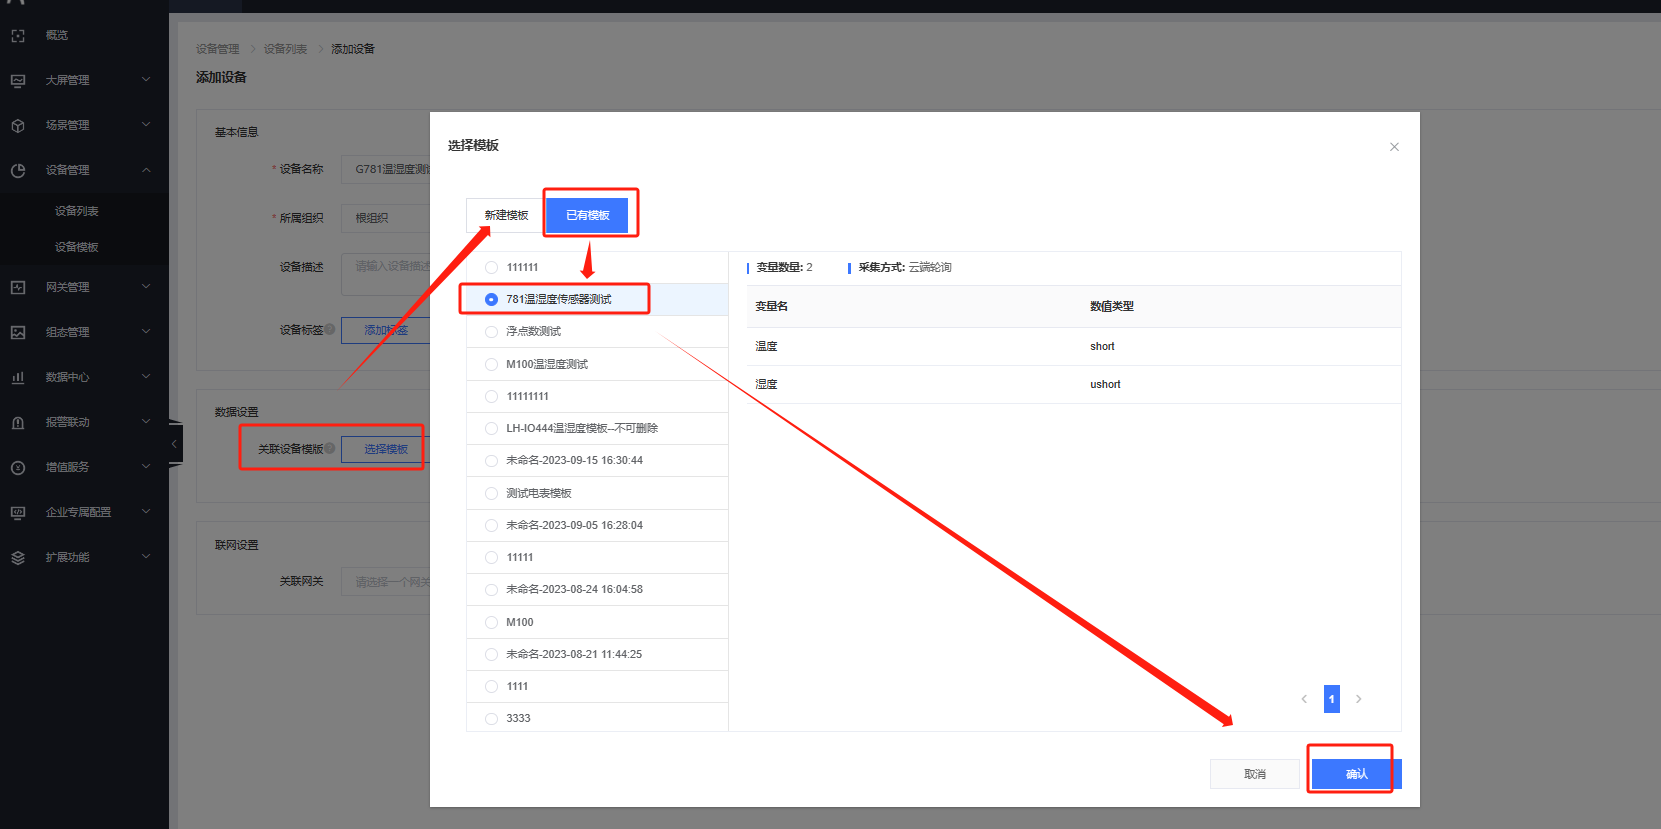Click the 数据中心 bar chart icon
Screen dimensions: 1661x829
(x=18, y=377)
